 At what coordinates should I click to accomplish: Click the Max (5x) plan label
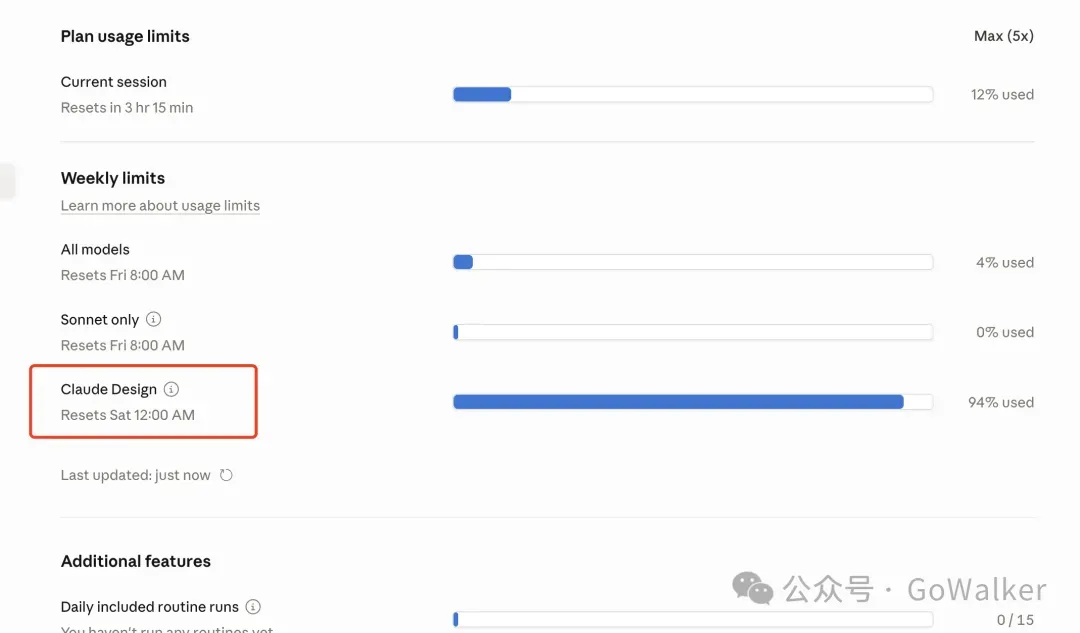tap(1003, 36)
